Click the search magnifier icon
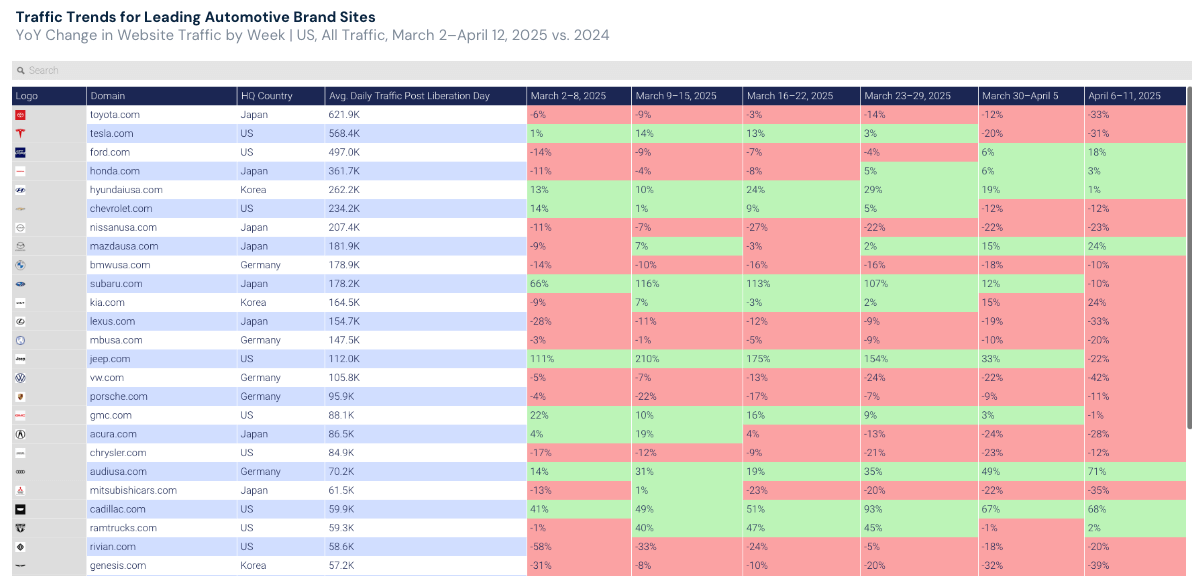1192x576 pixels. (20, 70)
